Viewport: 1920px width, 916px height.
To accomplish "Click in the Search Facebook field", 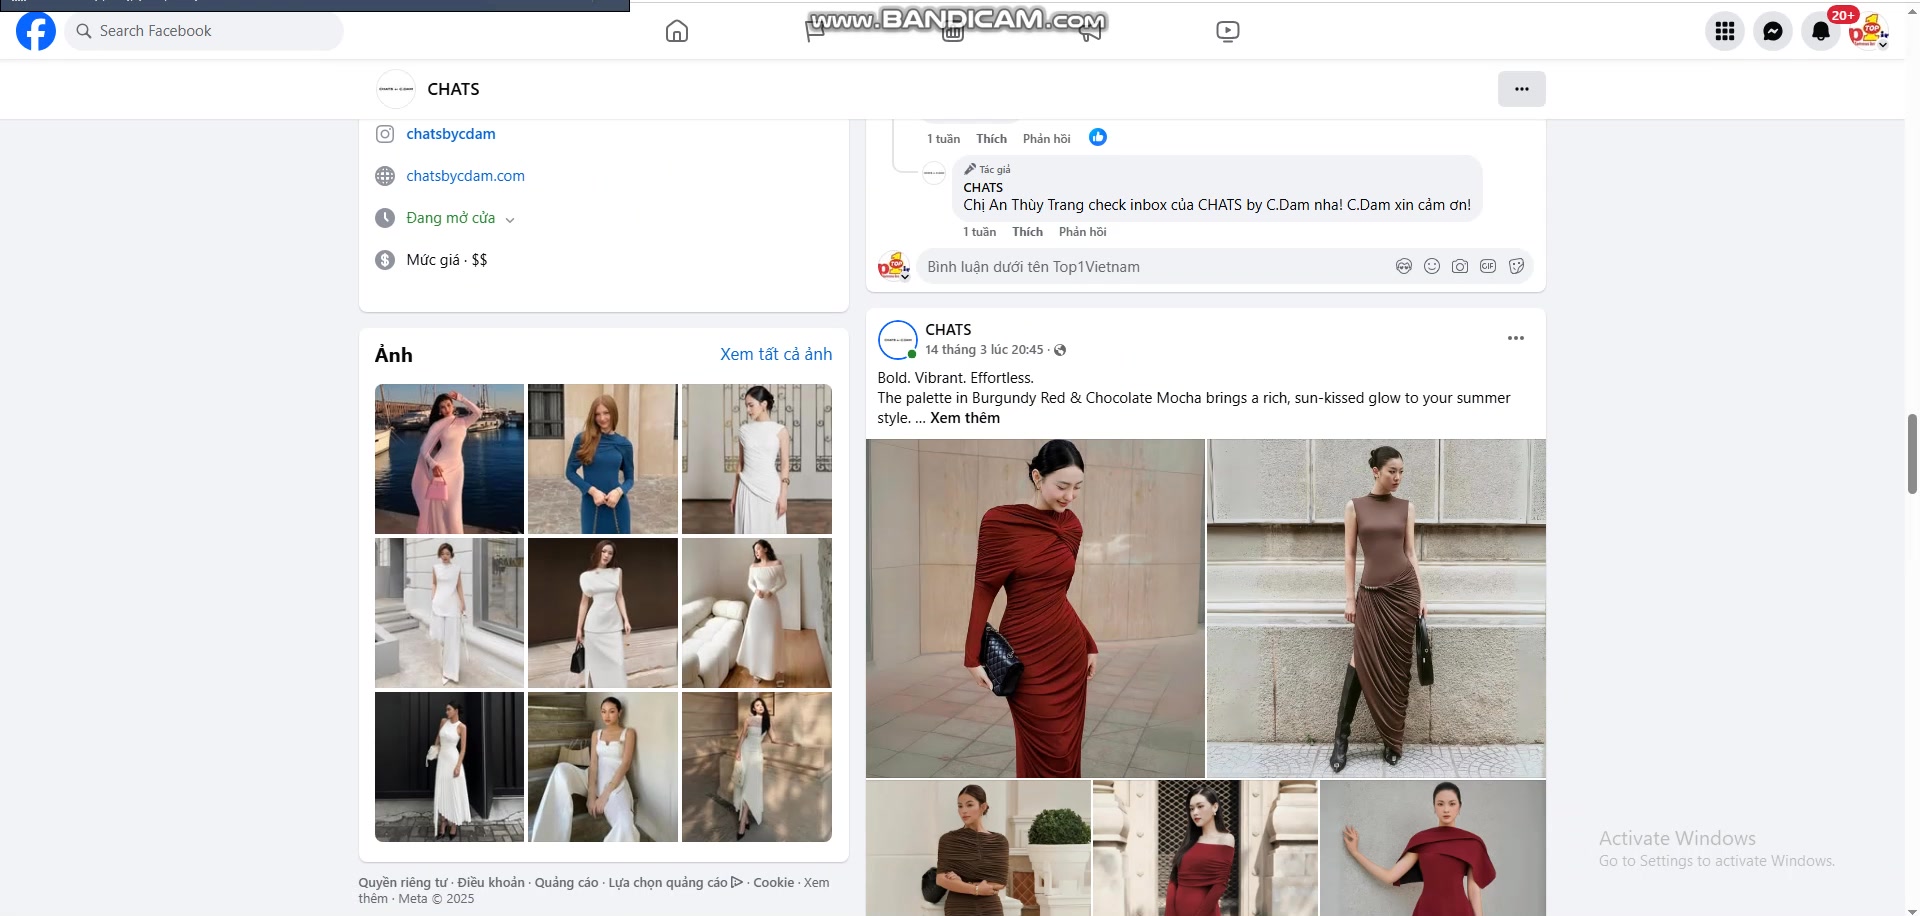I will [x=210, y=31].
